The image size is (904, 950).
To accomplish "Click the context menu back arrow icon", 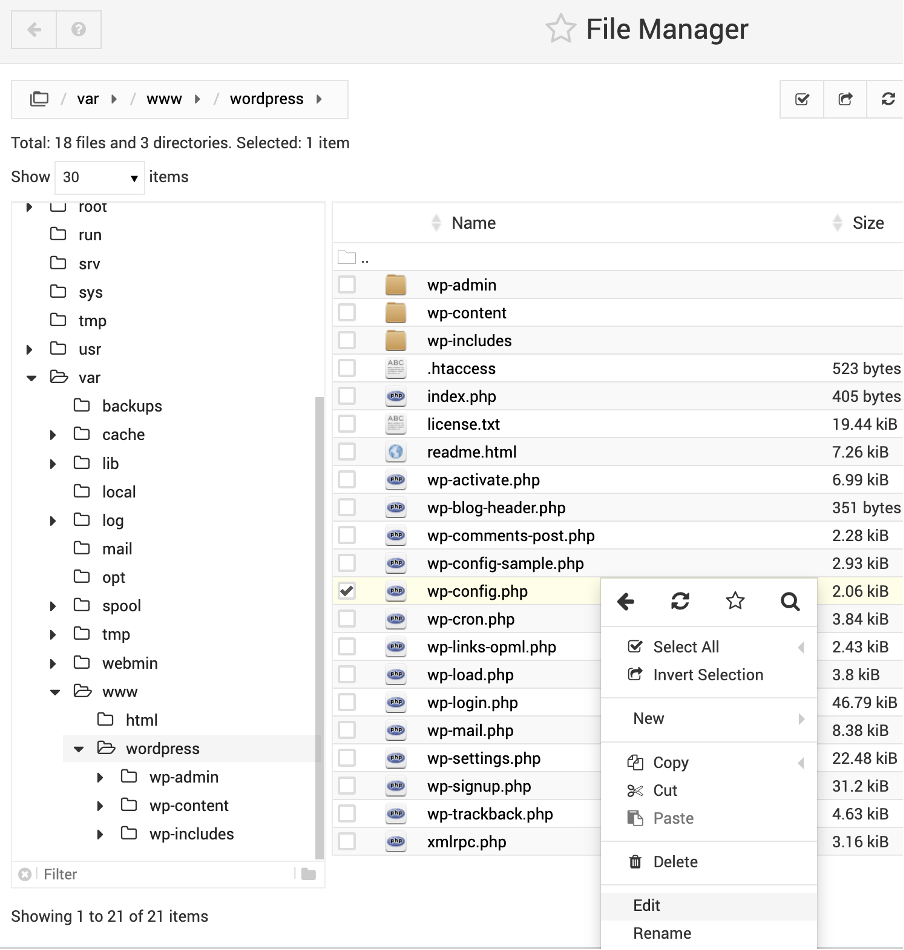I will (625, 601).
